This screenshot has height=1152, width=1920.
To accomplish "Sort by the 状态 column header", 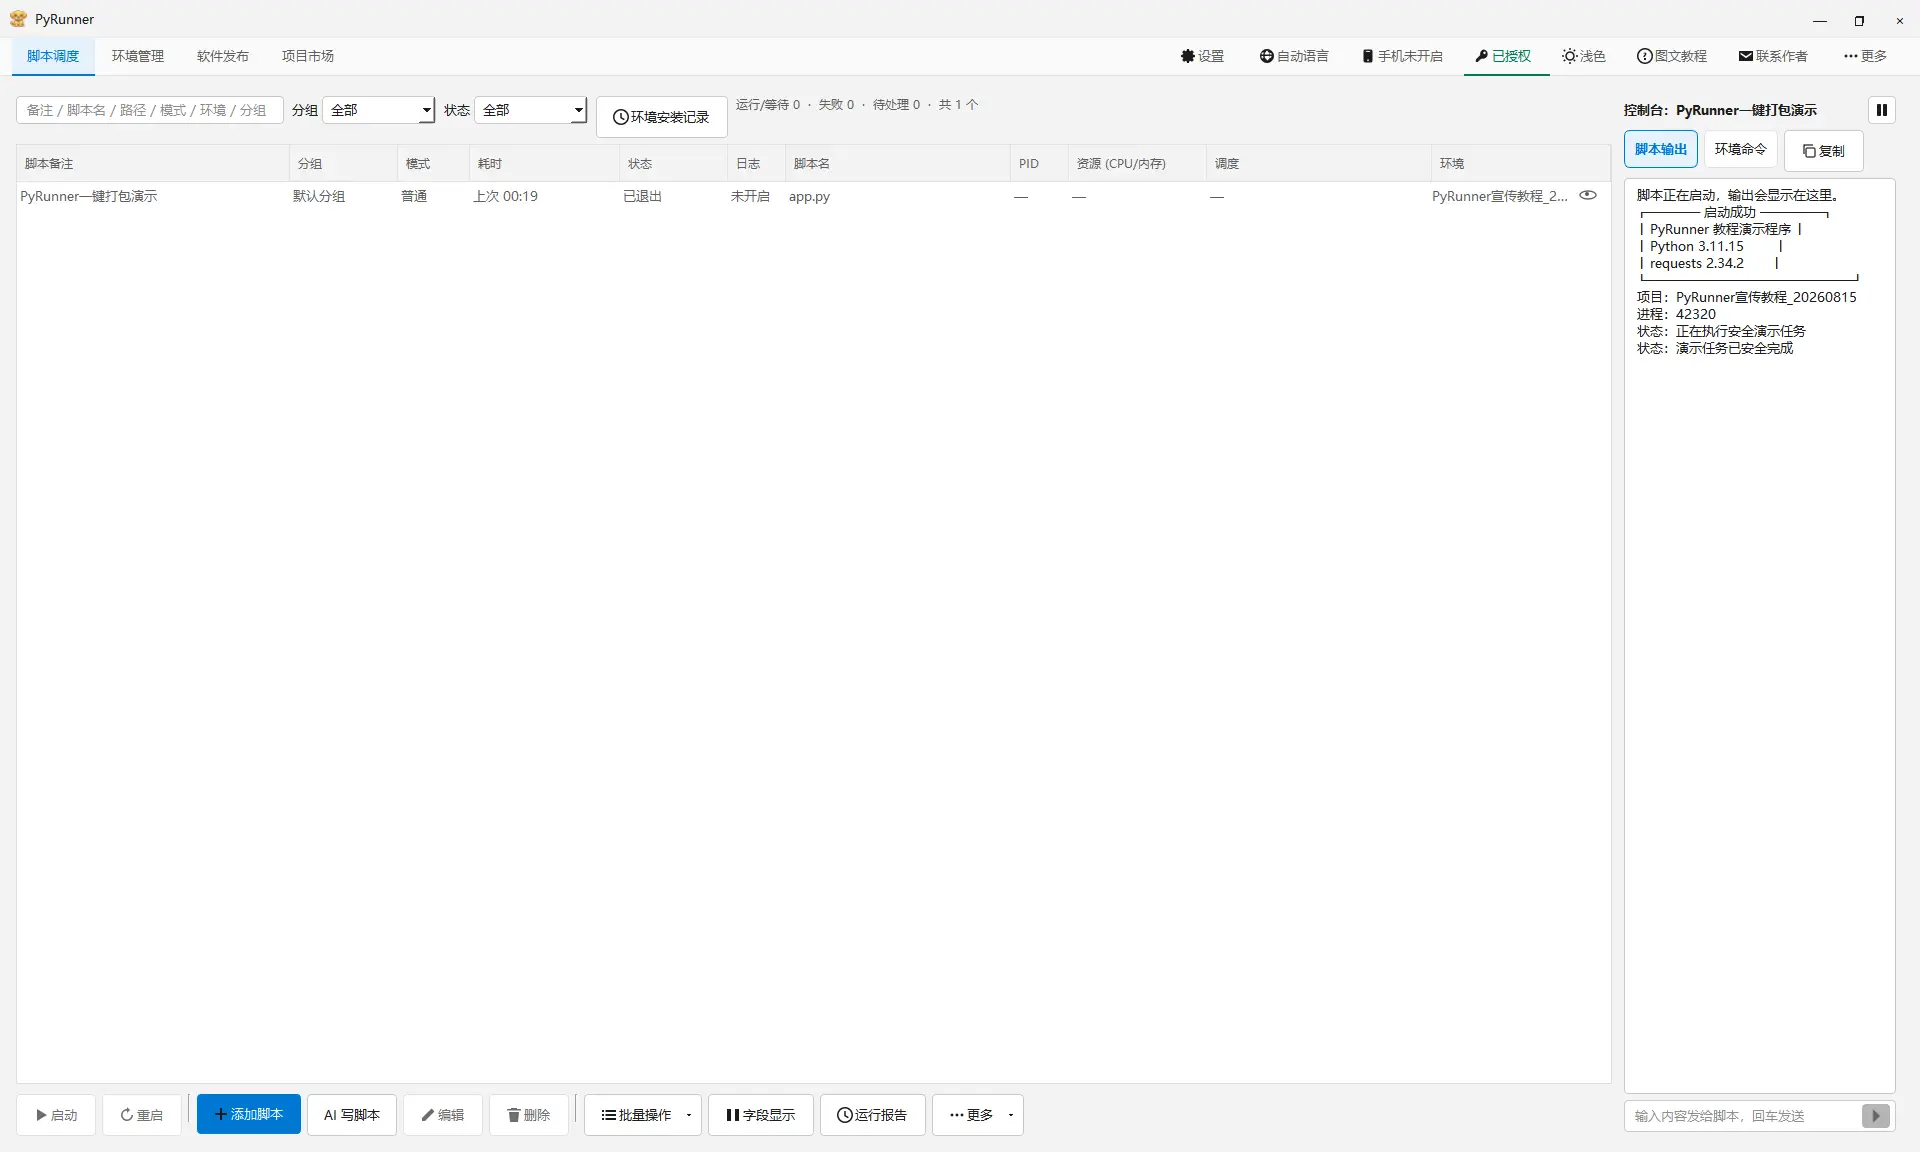I will point(673,163).
